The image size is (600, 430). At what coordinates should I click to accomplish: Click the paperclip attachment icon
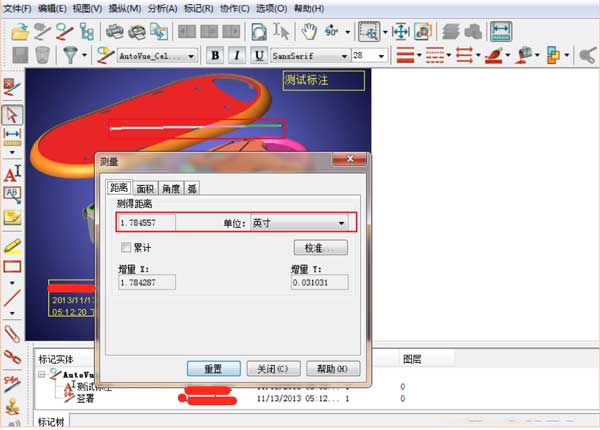point(12,334)
